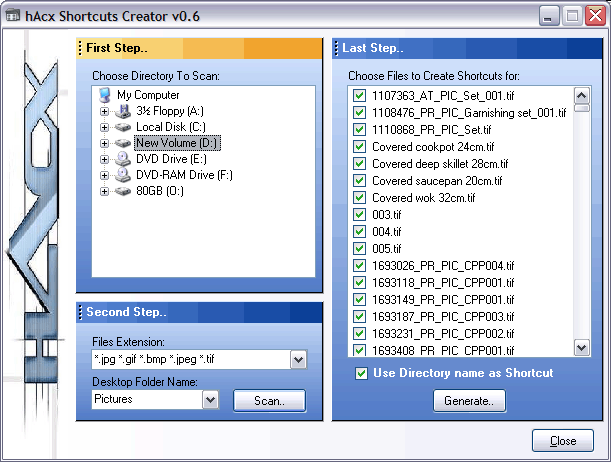Expand the Local Disk (C:) tree node
This screenshot has width=611, height=462.
[104, 127]
